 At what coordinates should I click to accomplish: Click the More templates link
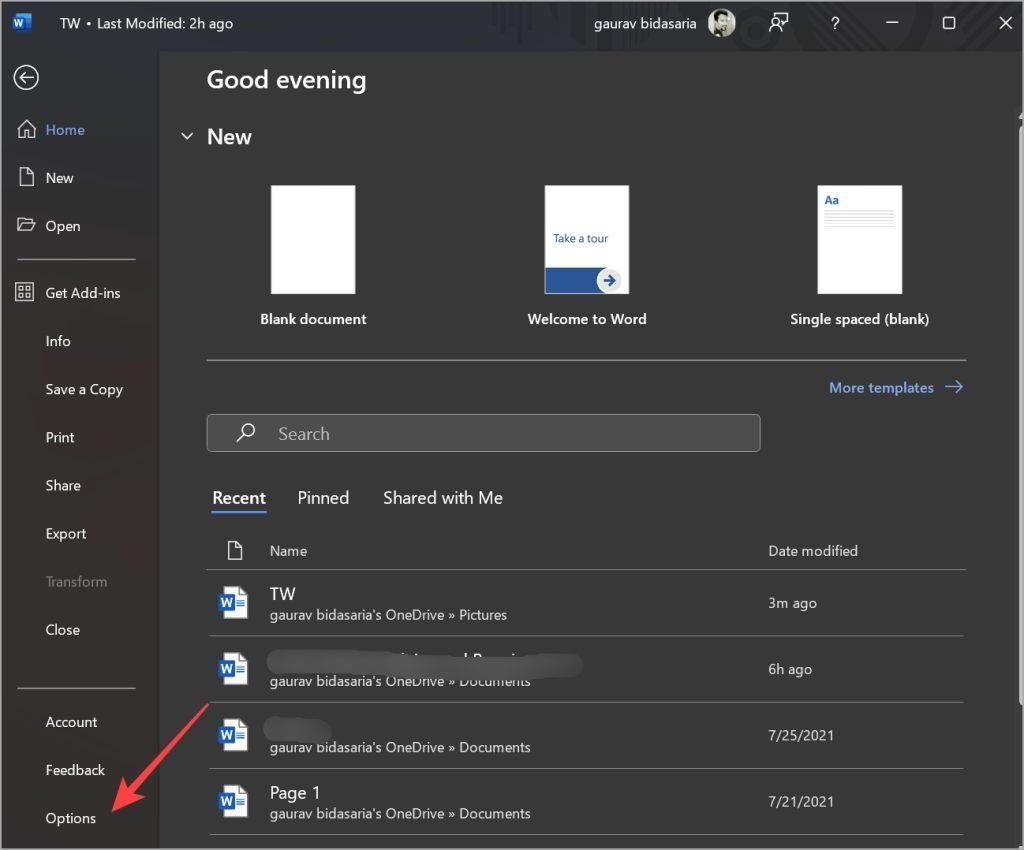pyautogui.click(x=881, y=387)
